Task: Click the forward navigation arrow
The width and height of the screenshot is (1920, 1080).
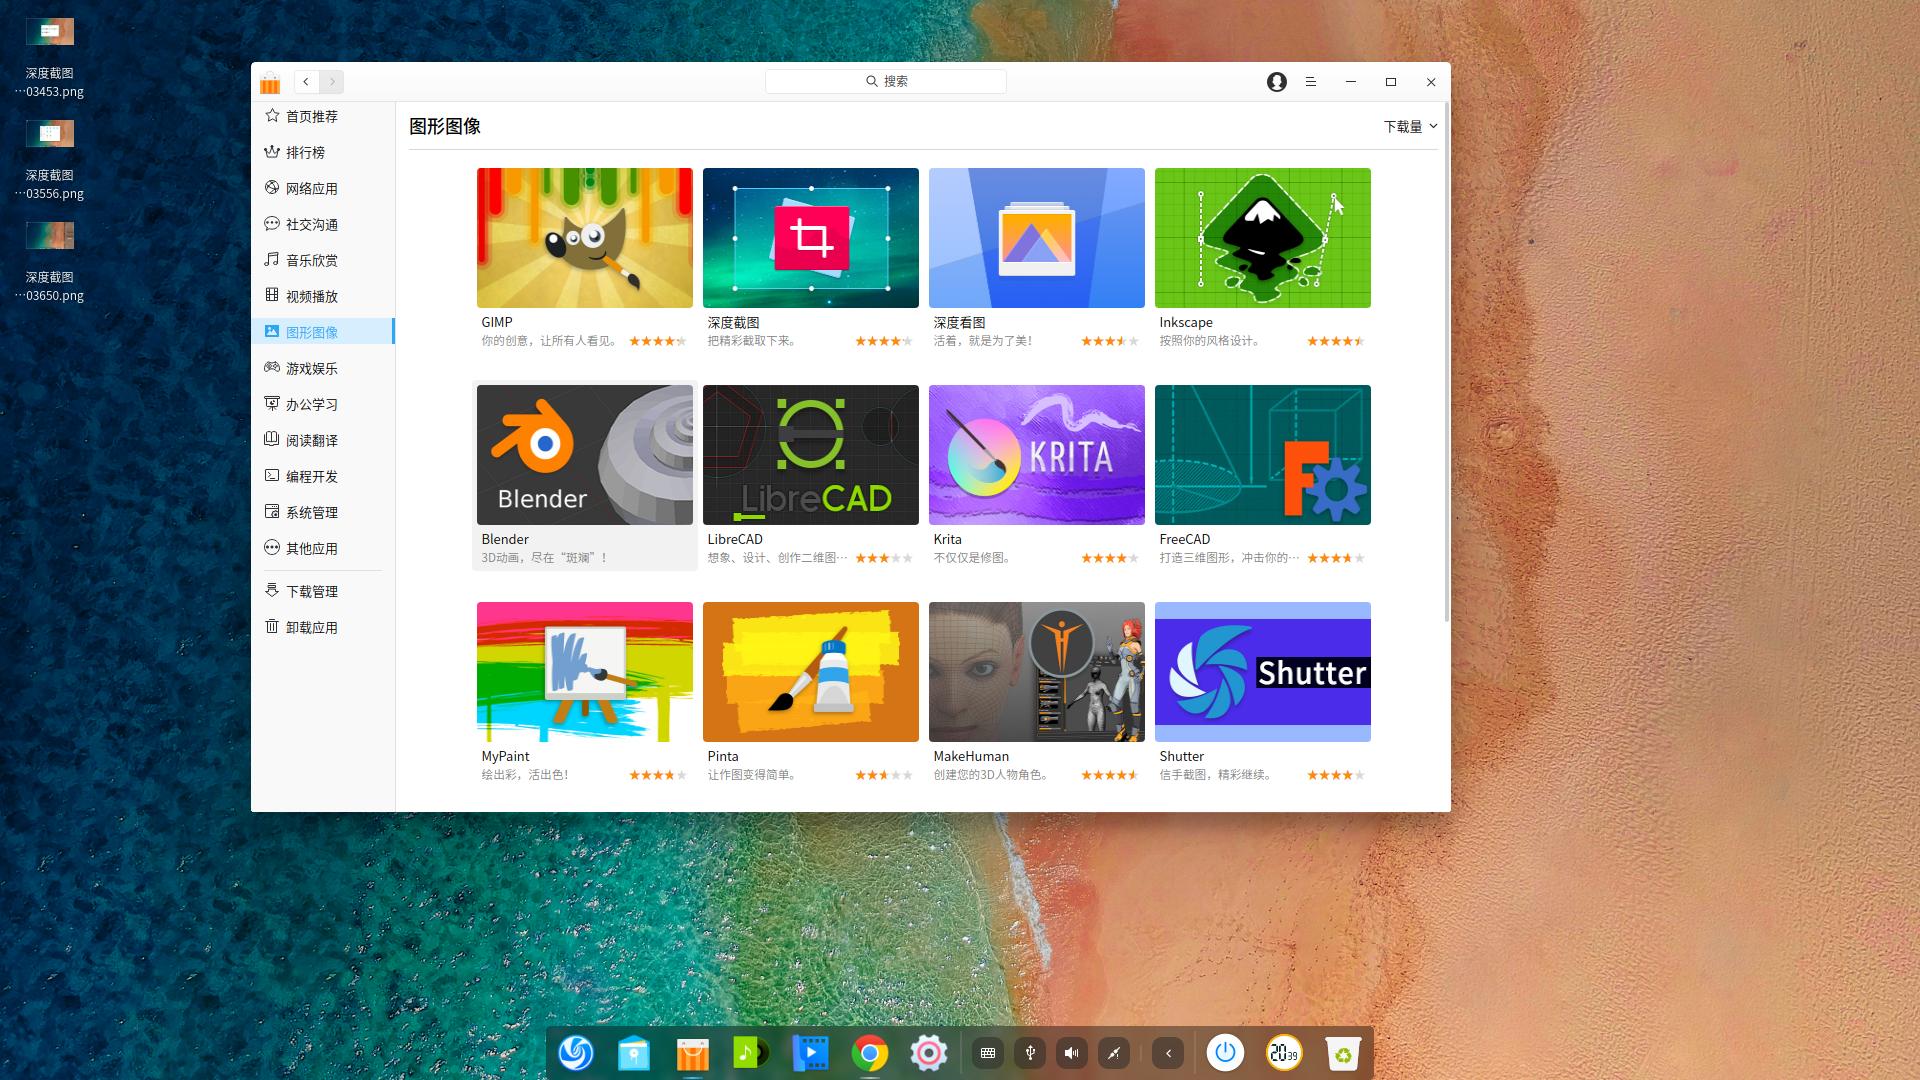Action: (332, 82)
